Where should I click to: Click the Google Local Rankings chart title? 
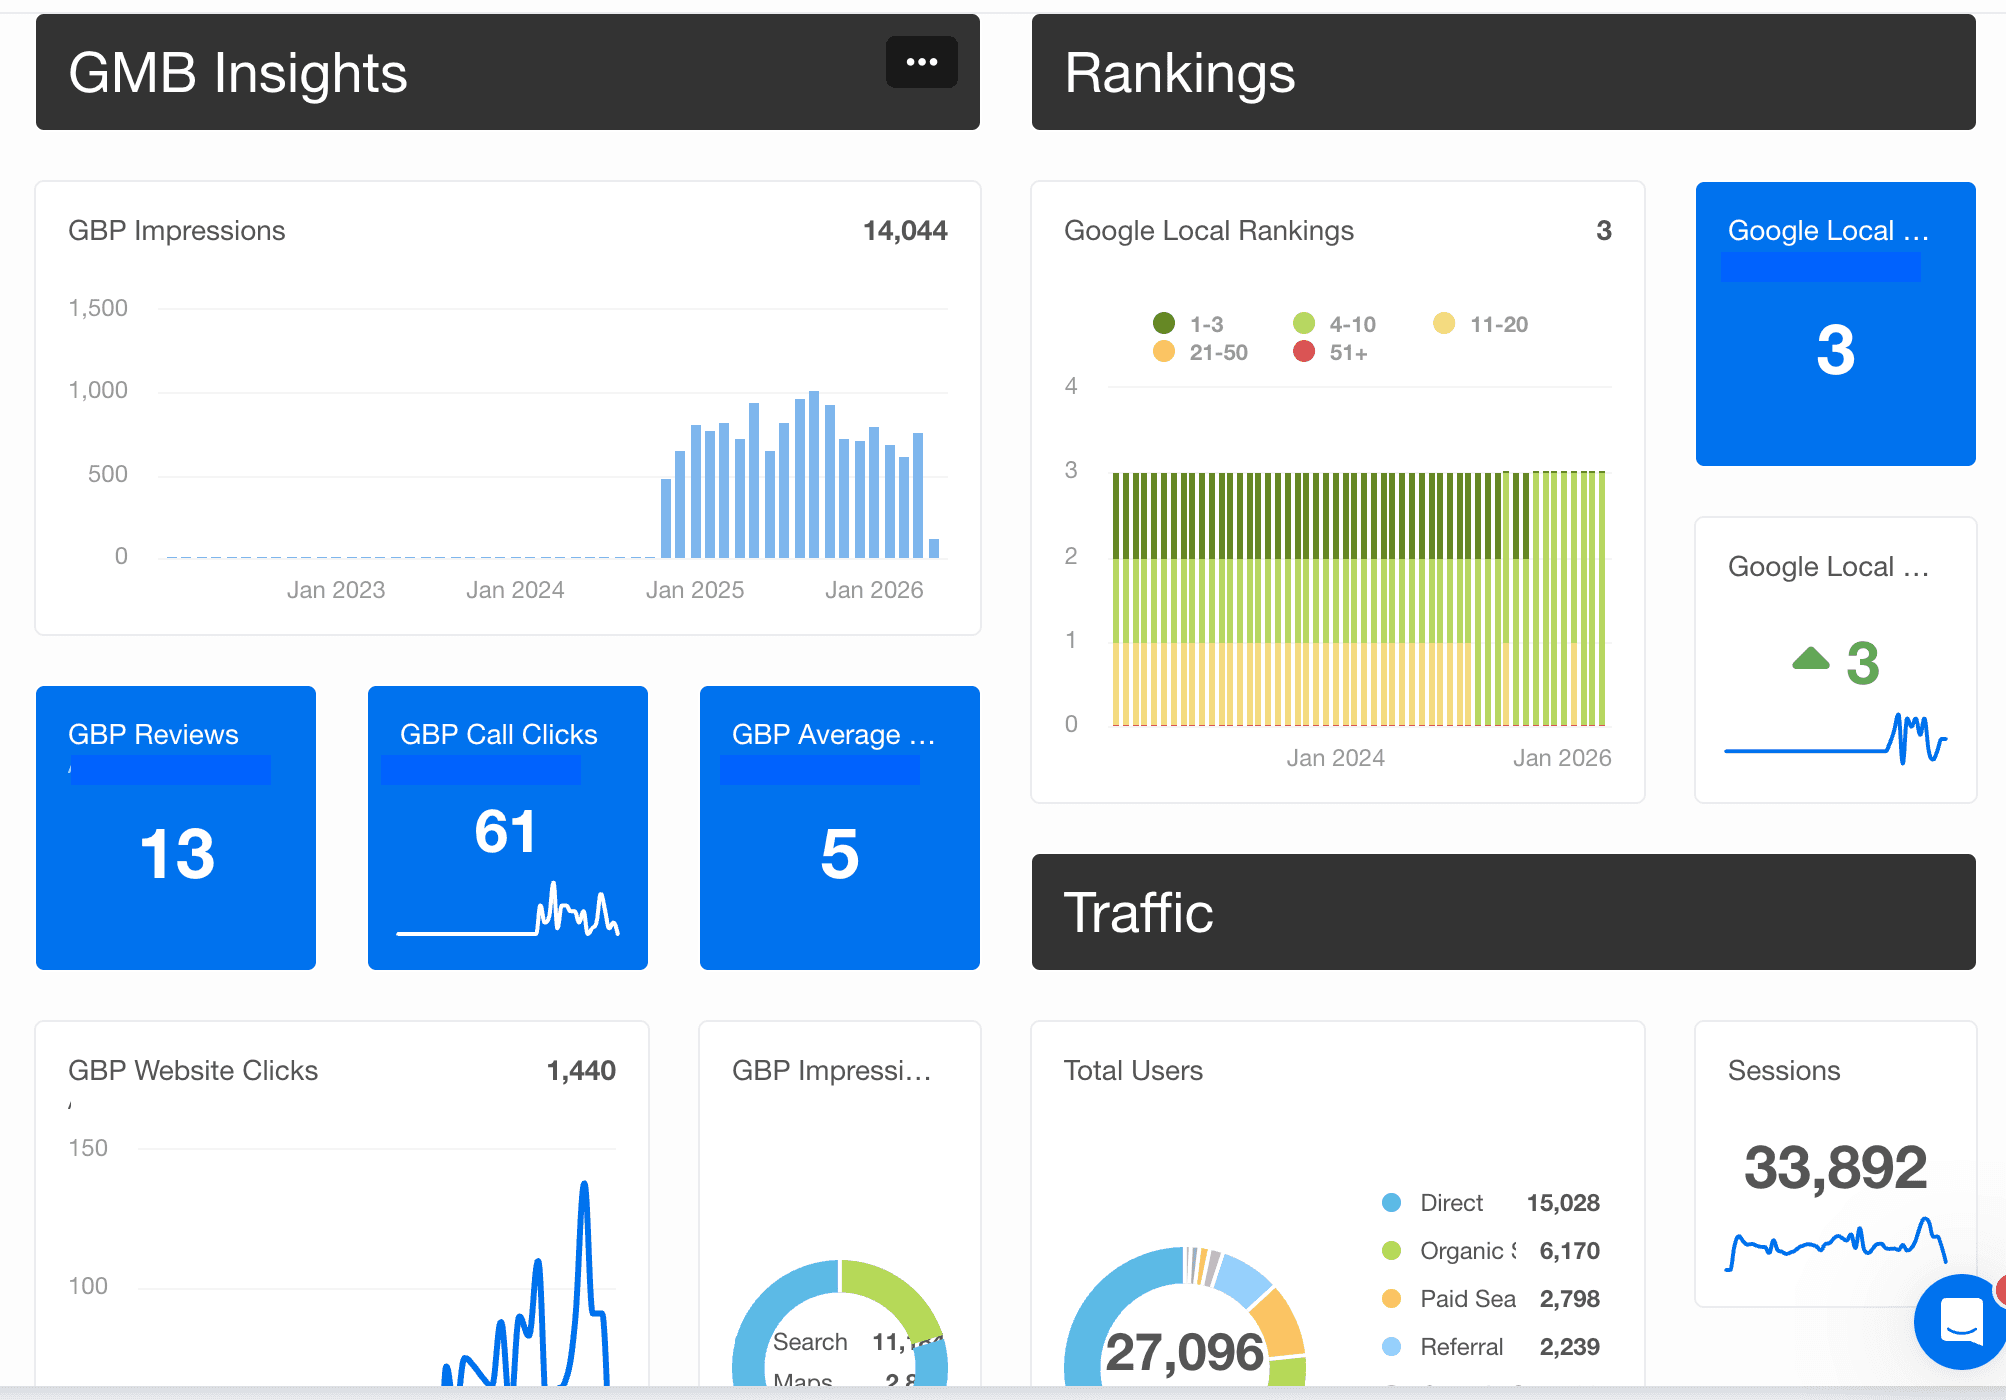(1209, 231)
